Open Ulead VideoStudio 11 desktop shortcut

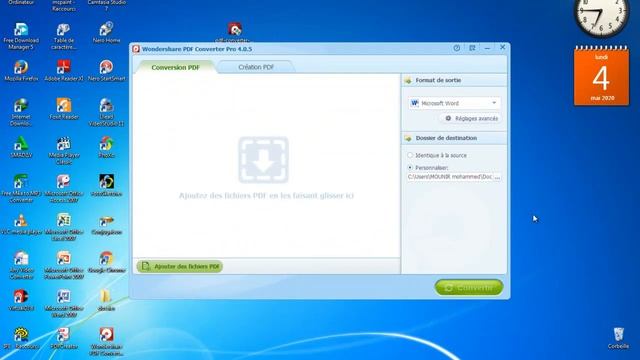106,112
